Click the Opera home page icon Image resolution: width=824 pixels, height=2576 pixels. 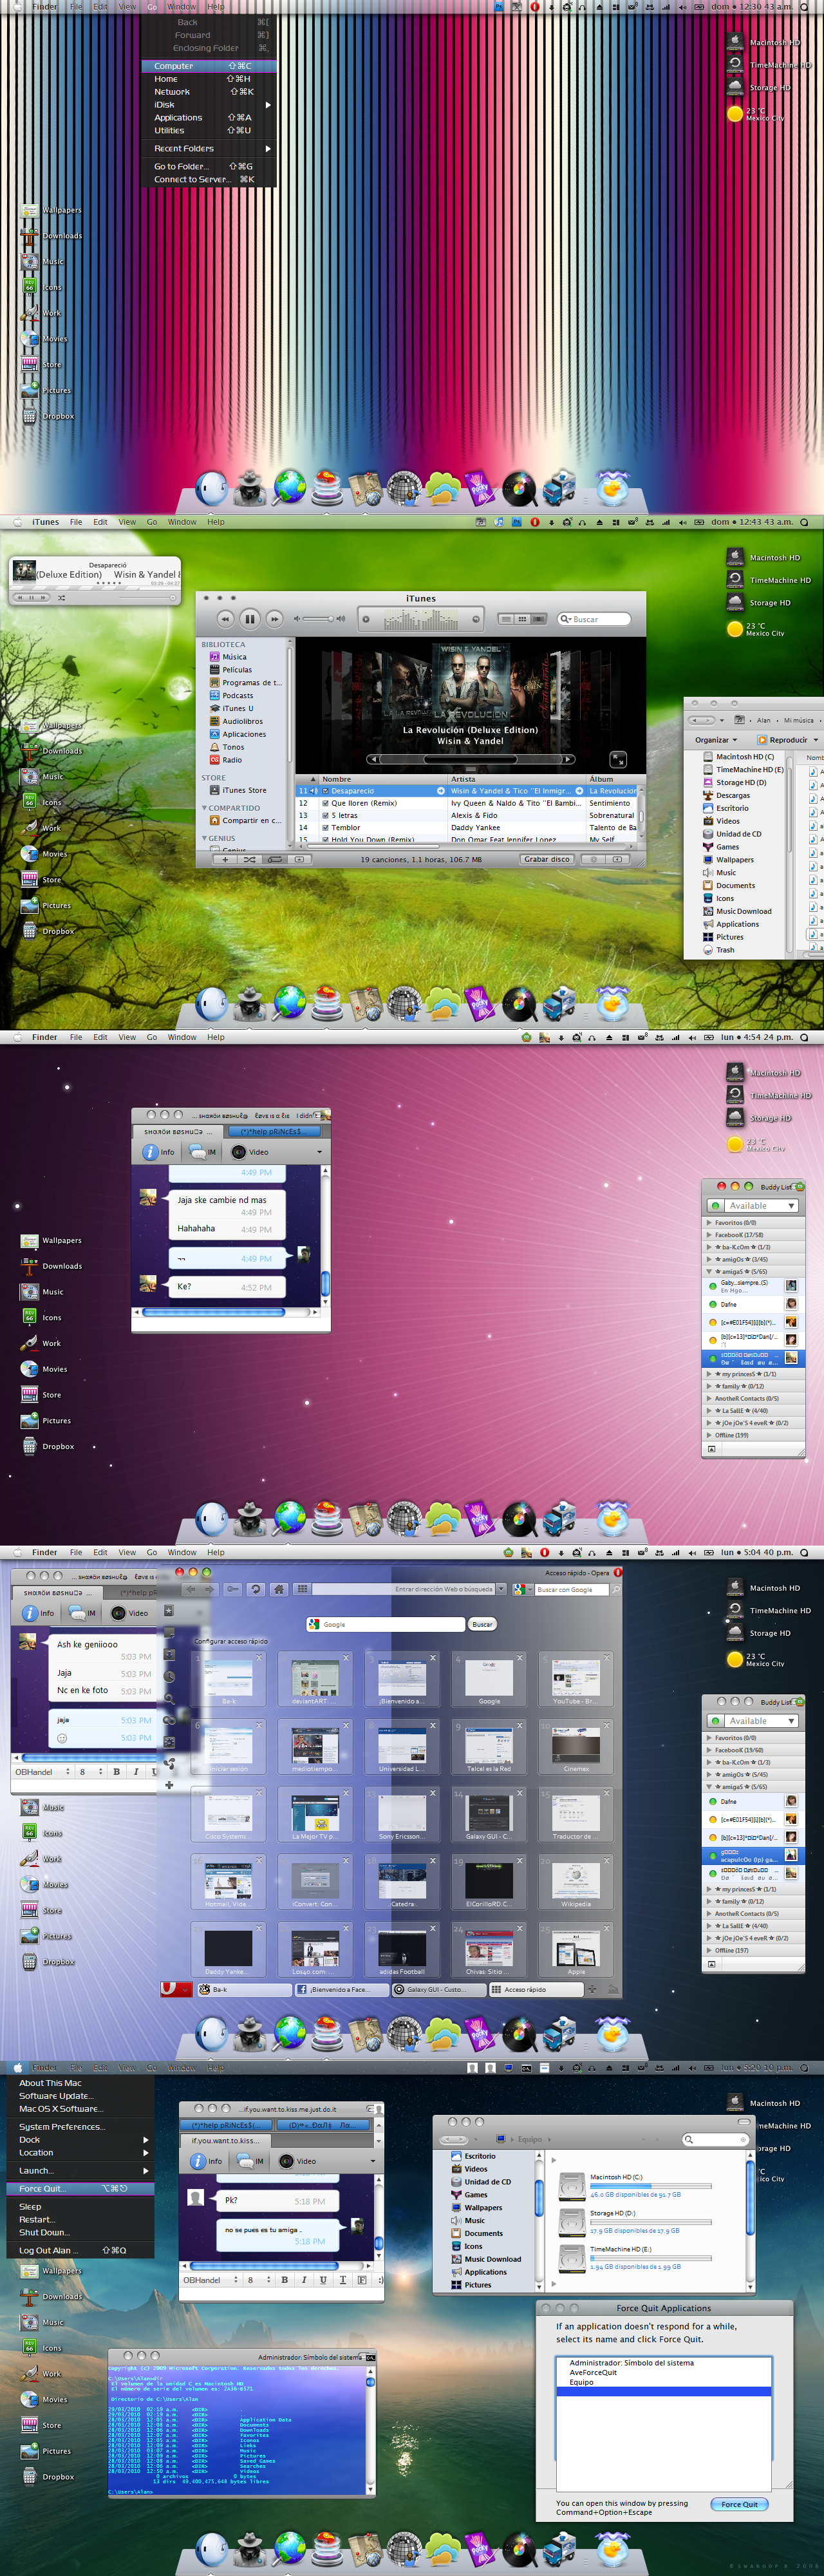[x=279, y=1589]
